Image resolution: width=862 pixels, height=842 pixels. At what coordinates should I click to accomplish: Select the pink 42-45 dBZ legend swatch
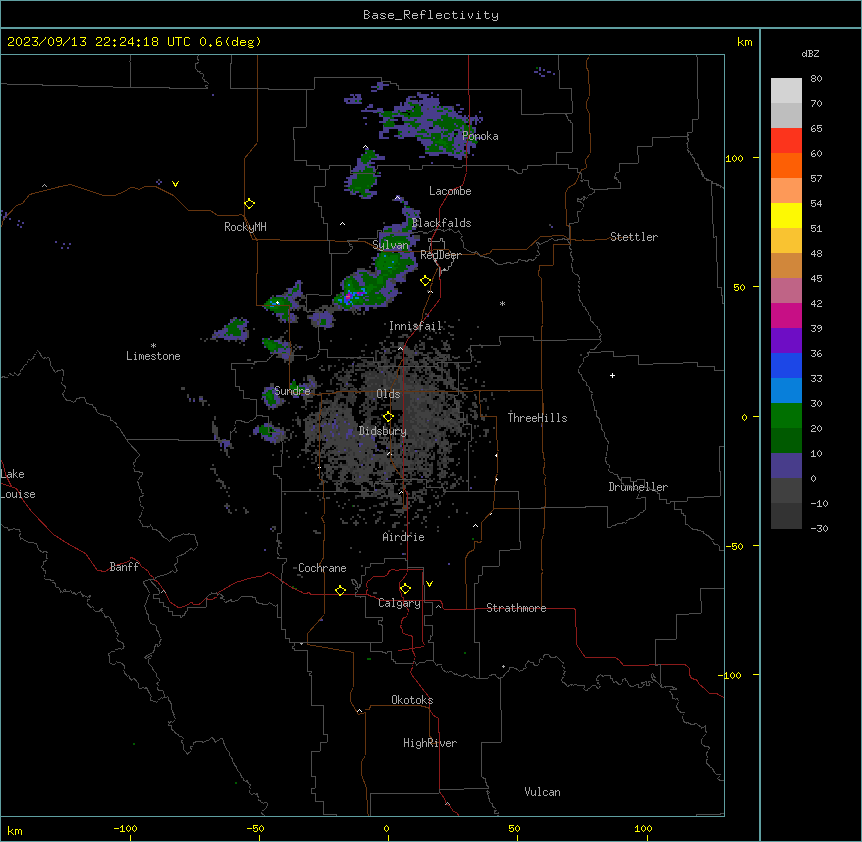click(786, 291)
